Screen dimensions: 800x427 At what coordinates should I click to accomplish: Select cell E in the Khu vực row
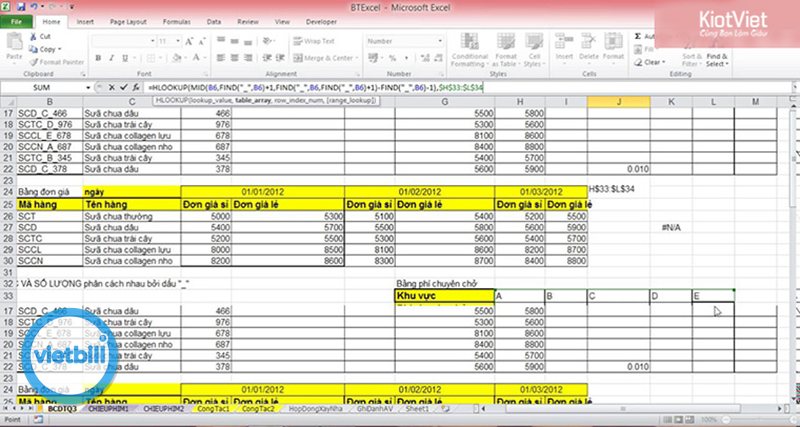coord(712,296)
